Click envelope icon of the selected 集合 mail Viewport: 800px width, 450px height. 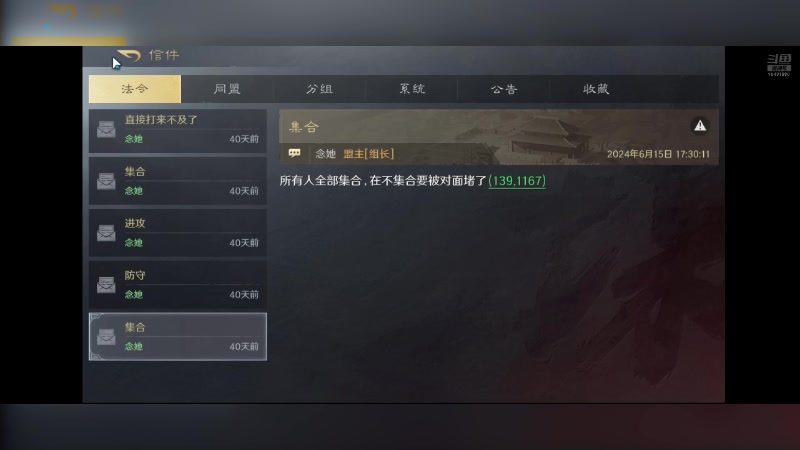(106, 337)
